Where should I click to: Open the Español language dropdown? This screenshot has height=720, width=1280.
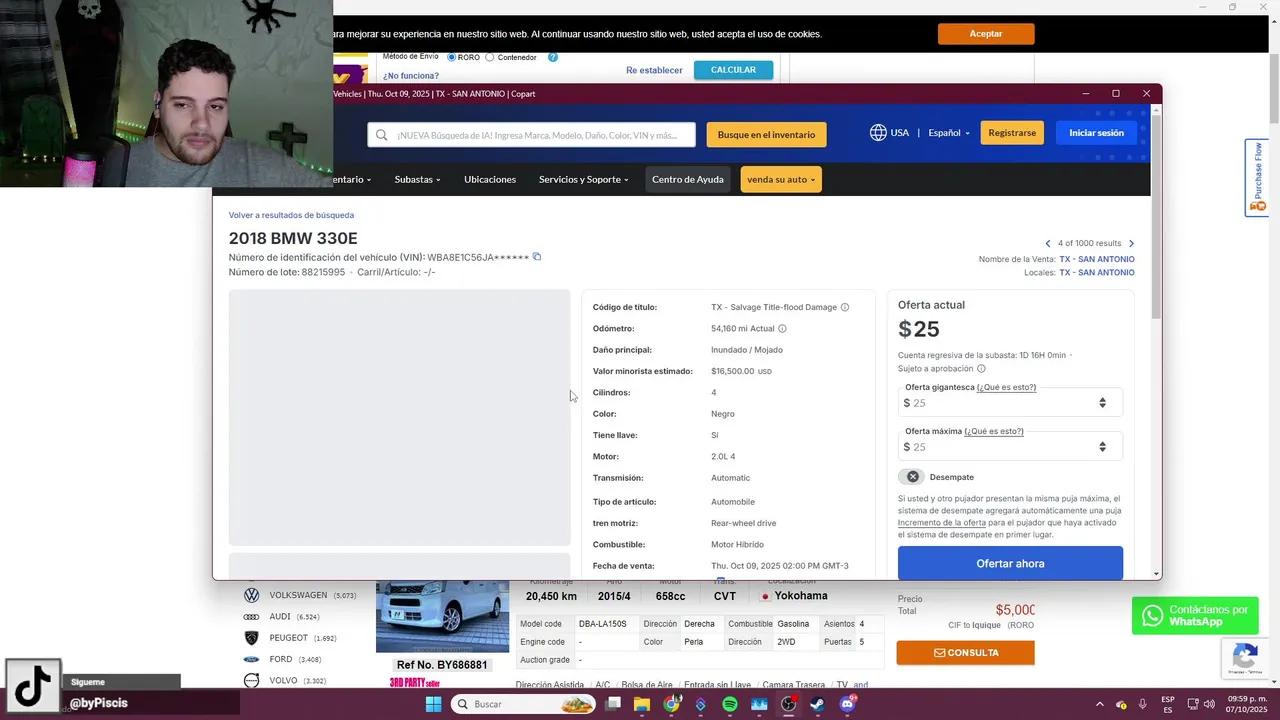pyautogui.click(x=949, y=133)
